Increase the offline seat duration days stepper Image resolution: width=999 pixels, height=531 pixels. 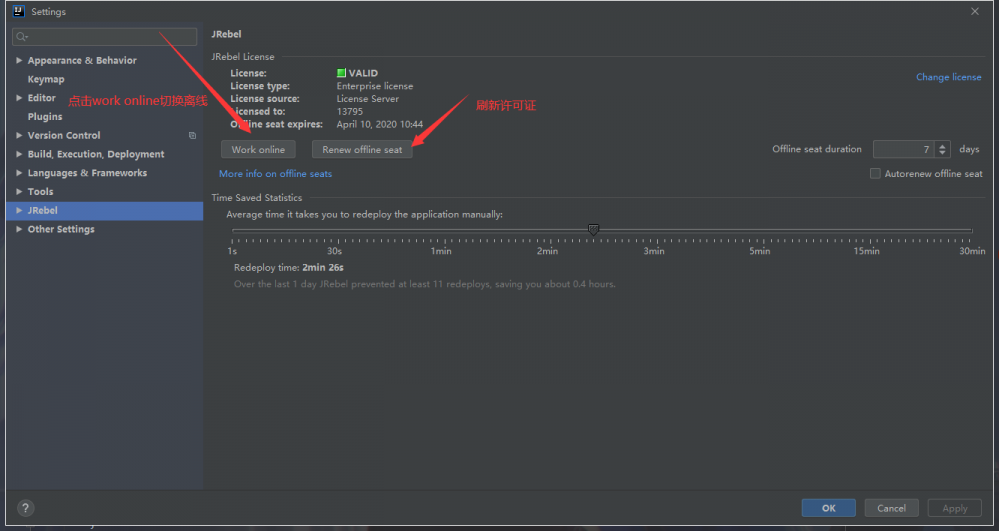pos(942,146)
